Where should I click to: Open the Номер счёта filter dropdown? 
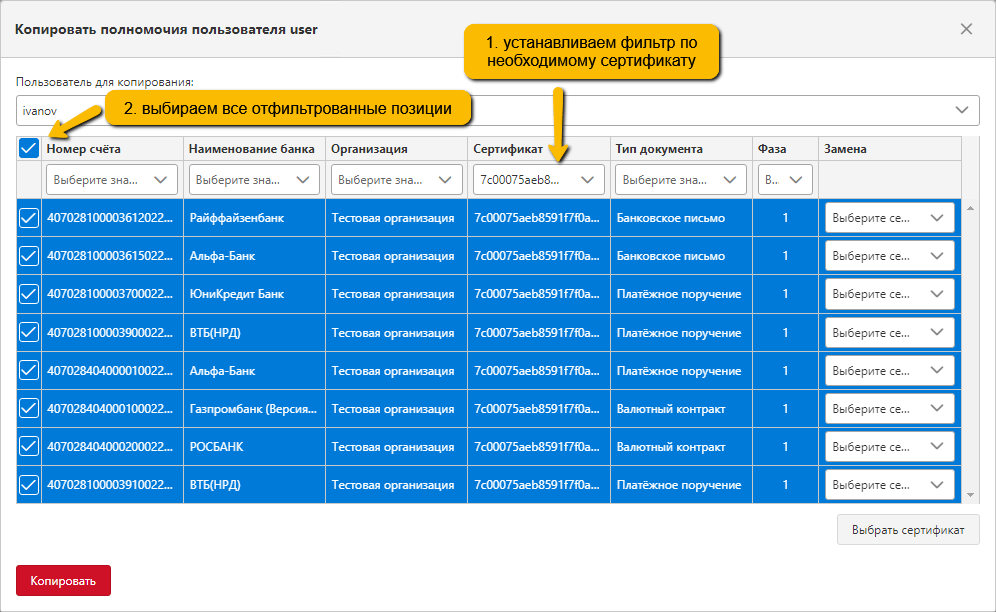coord(111,180)
